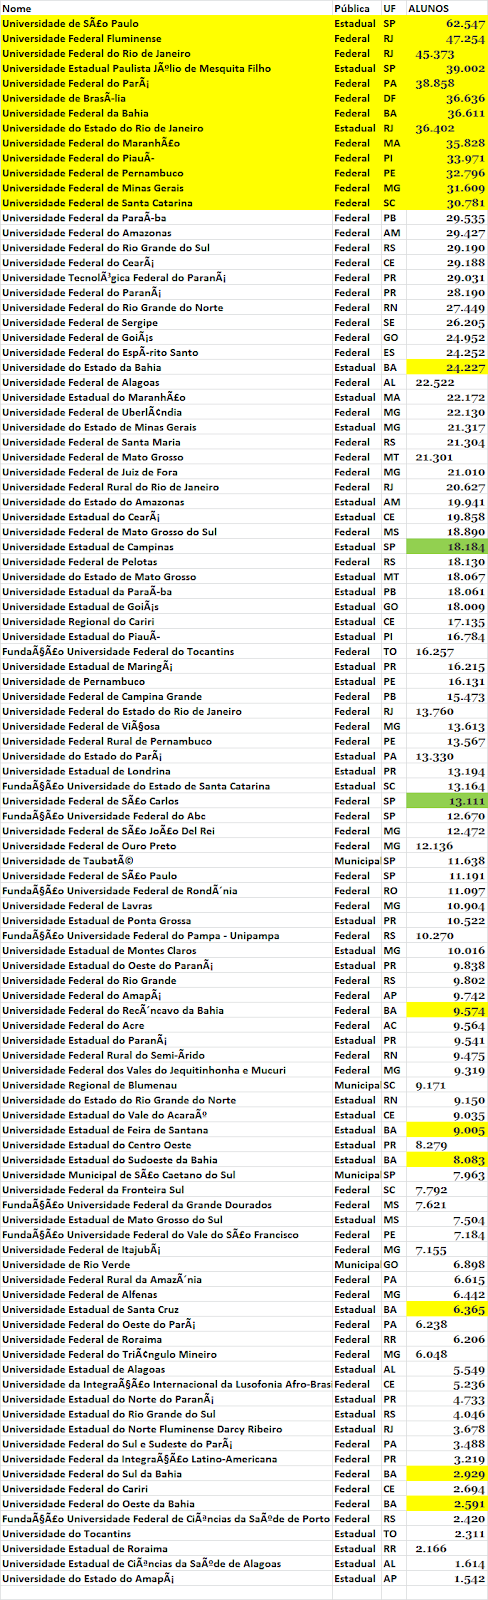Select "Universidade Federal de Minas Gerais"
Screen dimensions: 488x1600
pos(93,188)
